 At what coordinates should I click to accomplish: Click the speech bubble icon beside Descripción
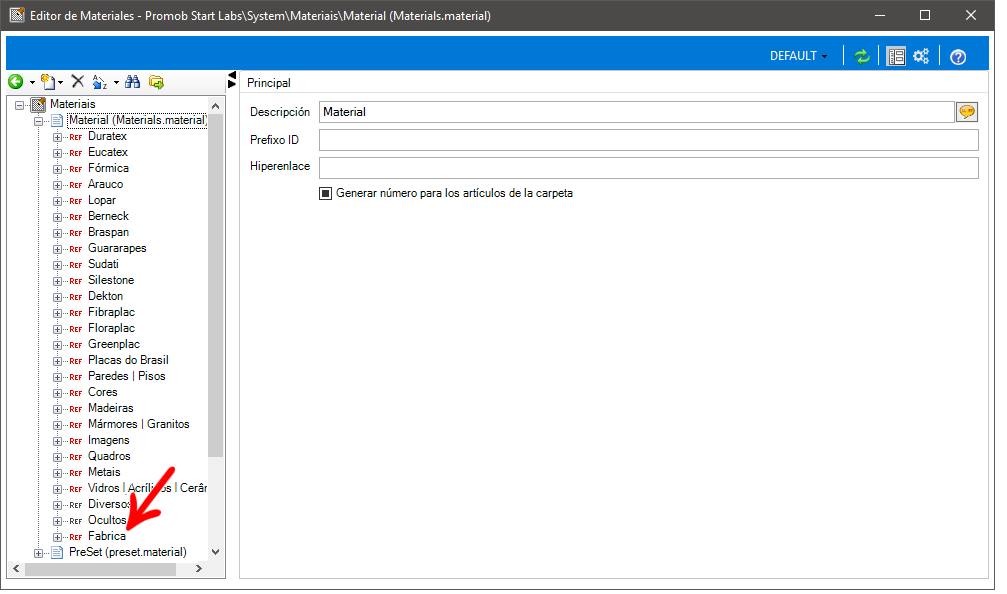click(x=967, y=112)
